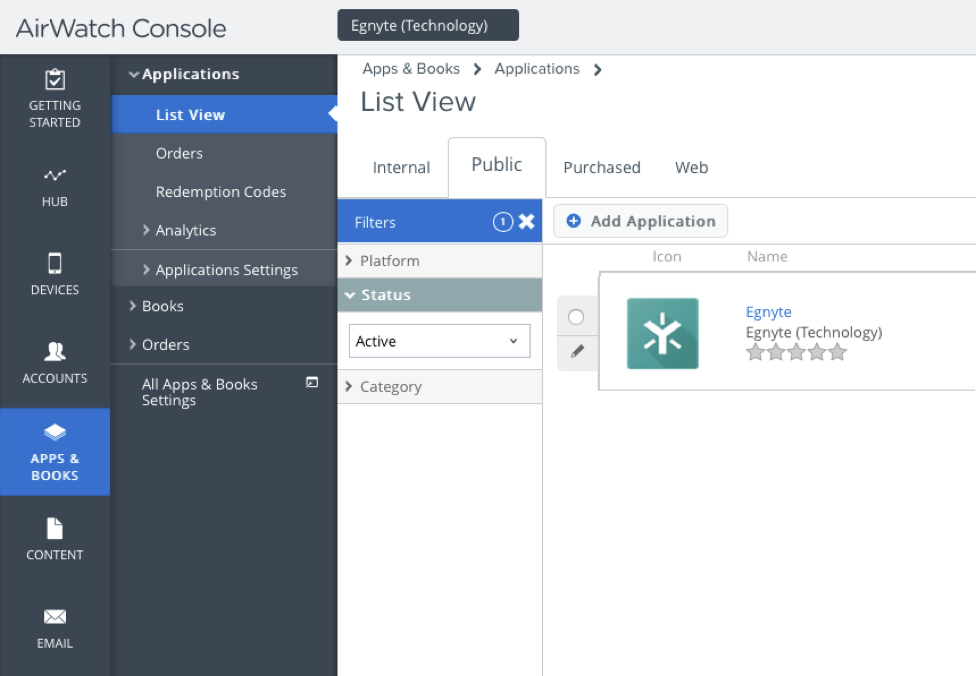976x676 pixels.
Task: Clear filters with the X icon
Action: (527, 222)
